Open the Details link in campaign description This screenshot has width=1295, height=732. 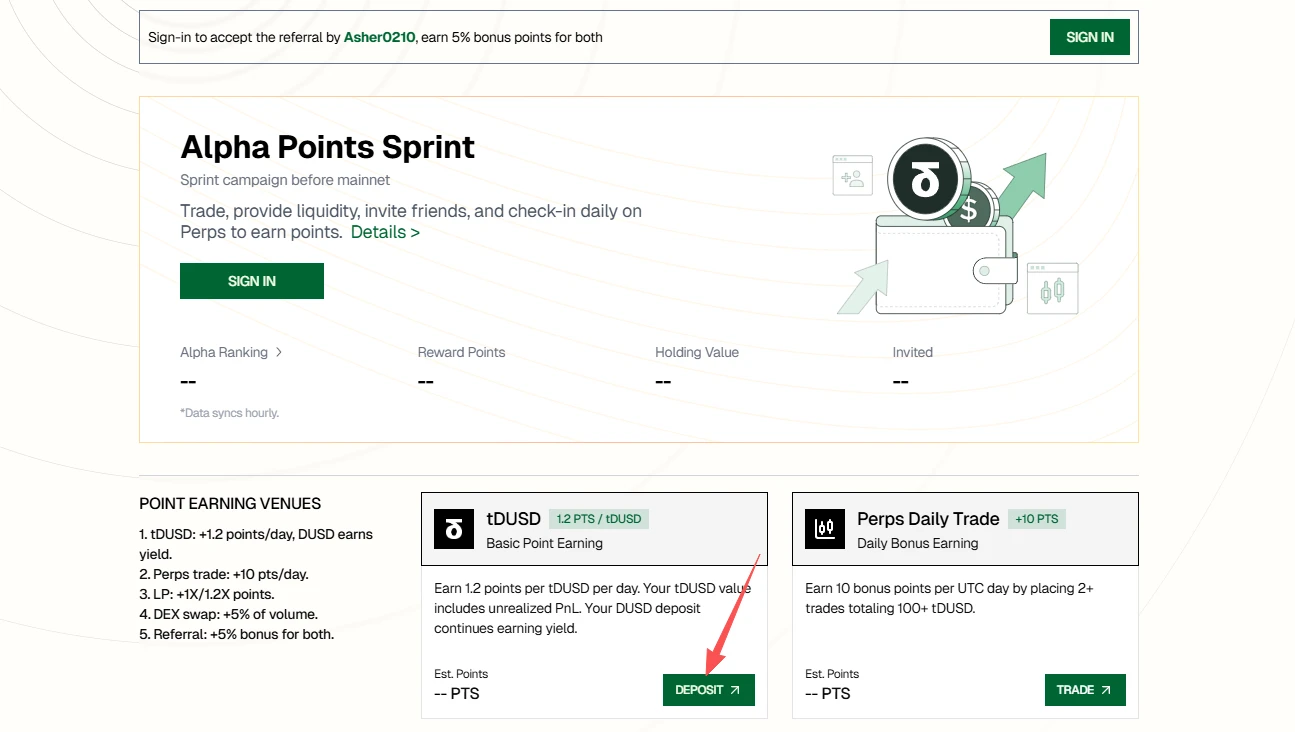(x=385, y=232)
